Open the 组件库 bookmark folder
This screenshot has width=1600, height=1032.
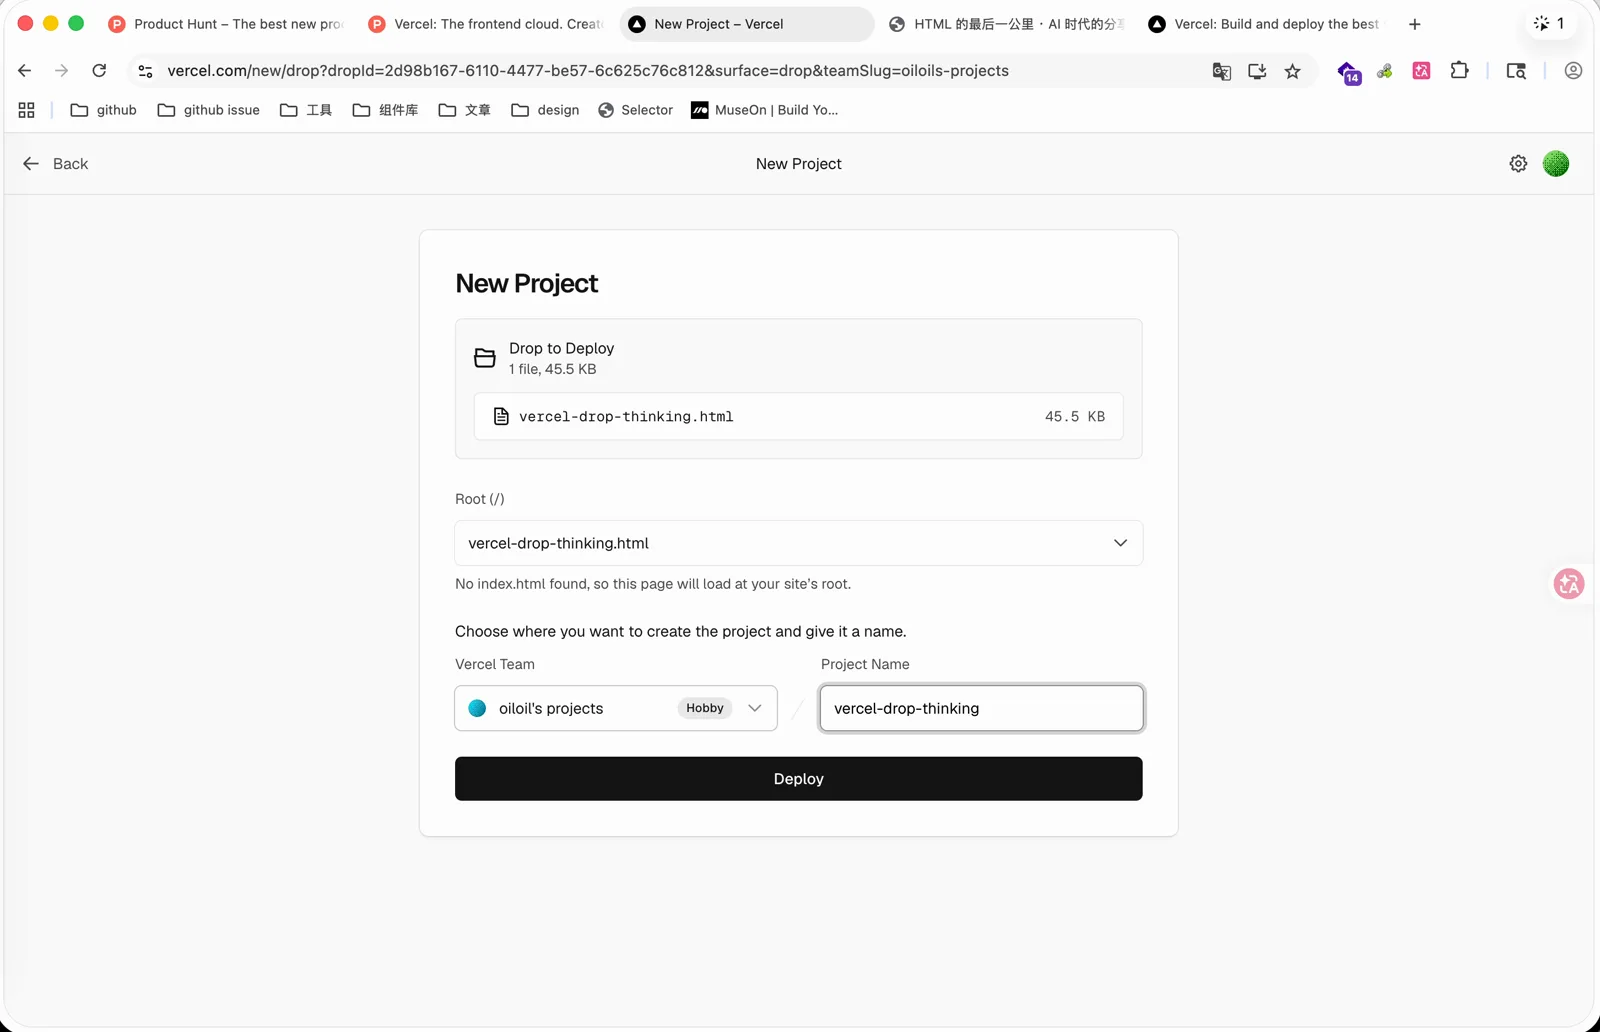[x=386, y=110]
